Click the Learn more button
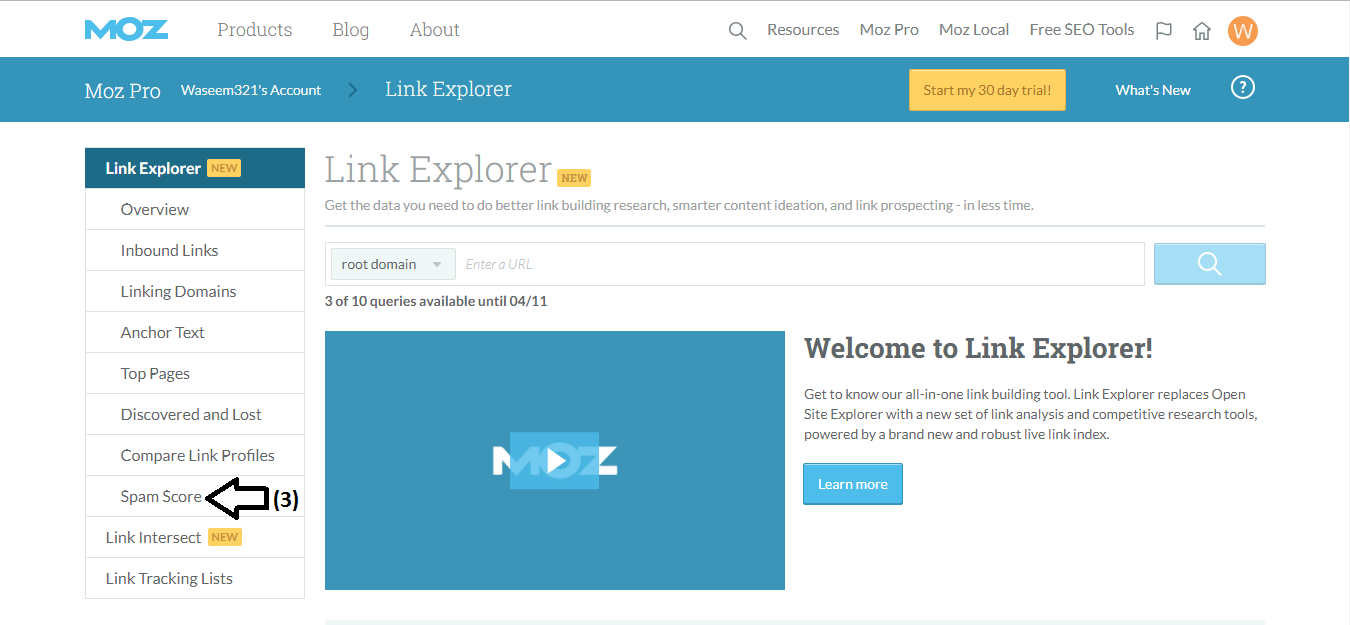The width and height of the screenshot is (1350, 625). (853, 484)
